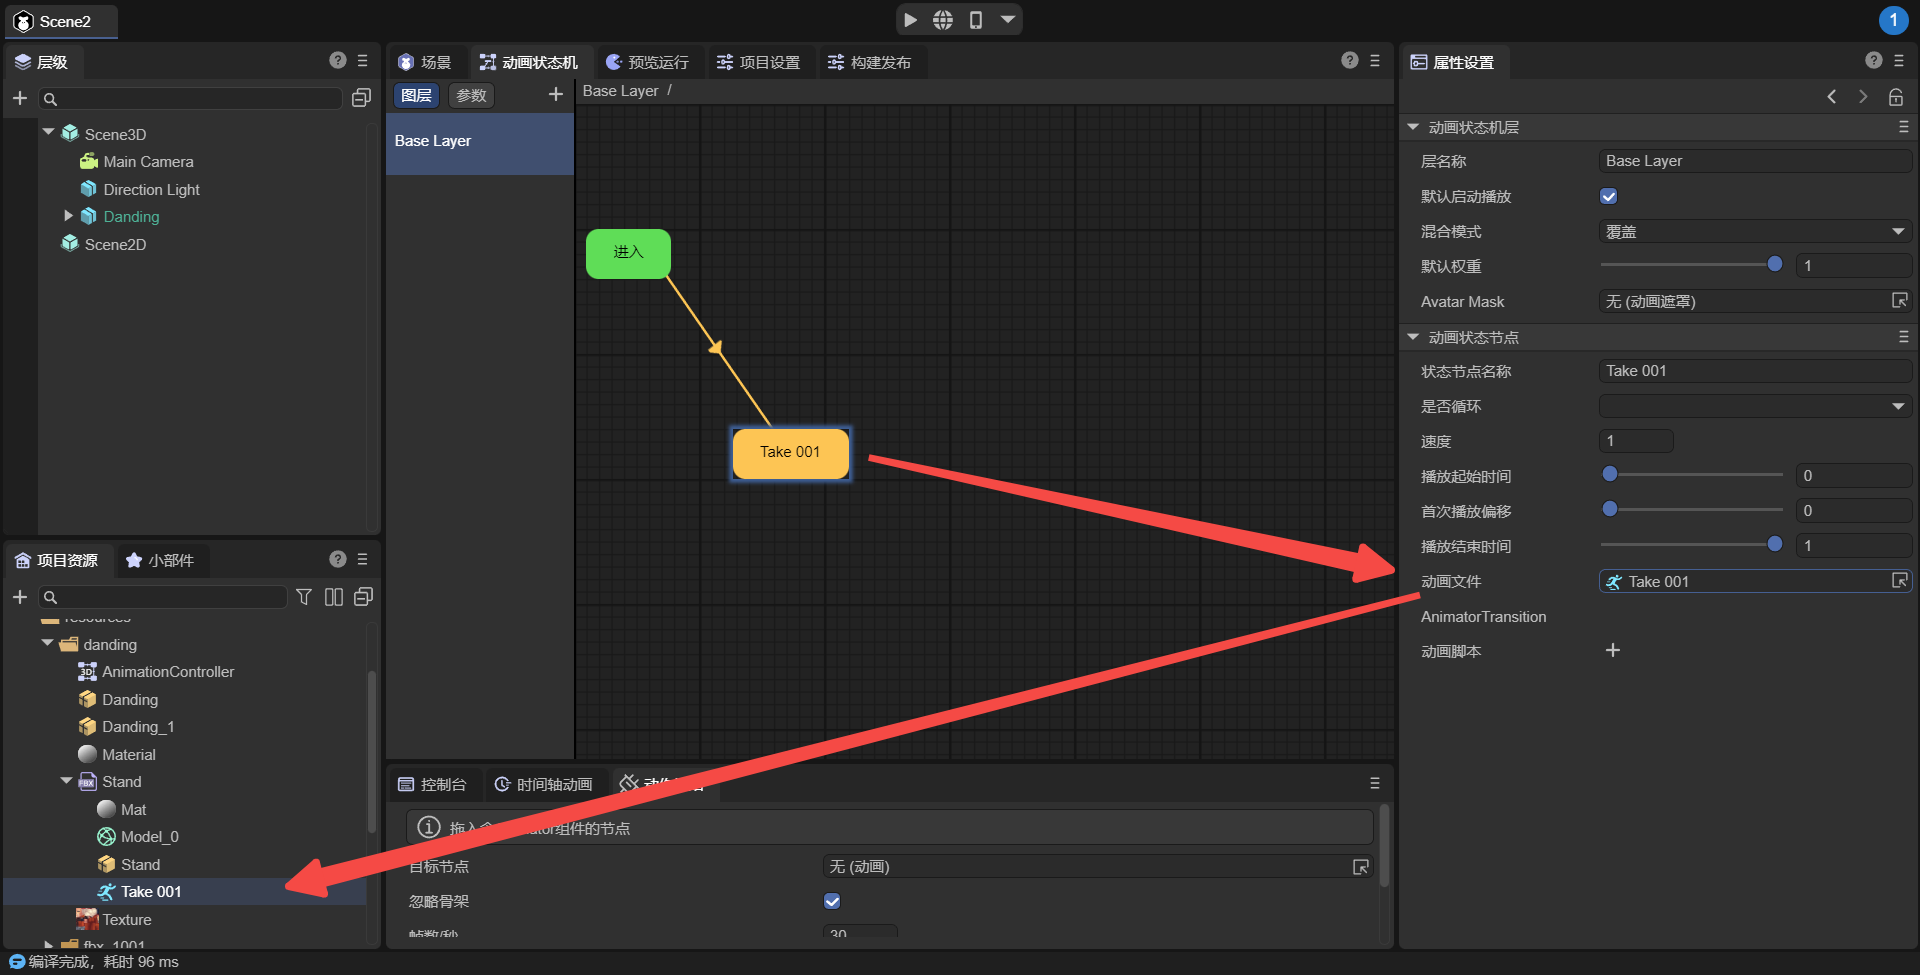Click the Avatar Mask picker icon
The width and height of the screenshot is (1920, 975).
(x=1899, y=301)
